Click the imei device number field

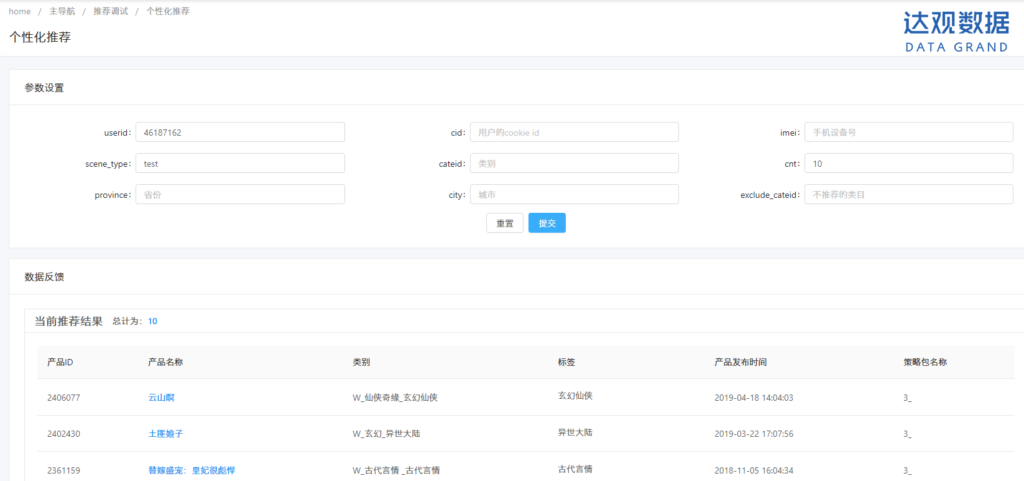[908, 132]
